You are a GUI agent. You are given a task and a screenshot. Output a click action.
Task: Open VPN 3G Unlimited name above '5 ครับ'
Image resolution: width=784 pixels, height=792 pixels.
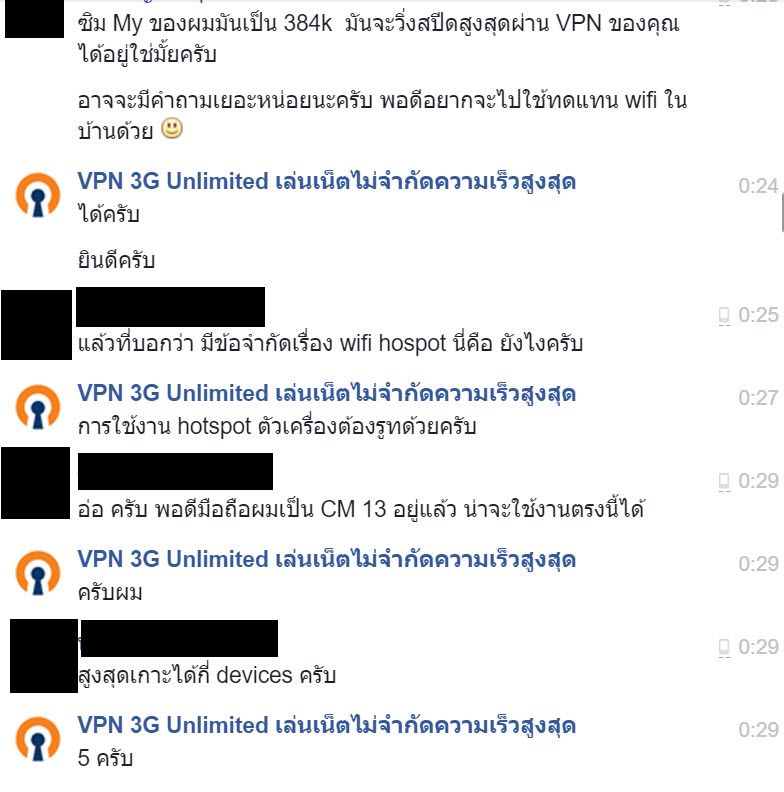[x=326, y=725]
